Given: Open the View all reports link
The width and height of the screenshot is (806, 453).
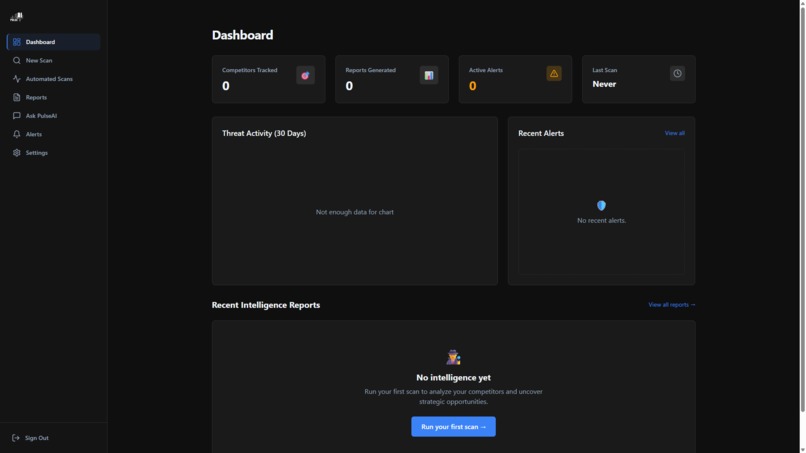Looking at the screenshot, I should tap(671, 305).
